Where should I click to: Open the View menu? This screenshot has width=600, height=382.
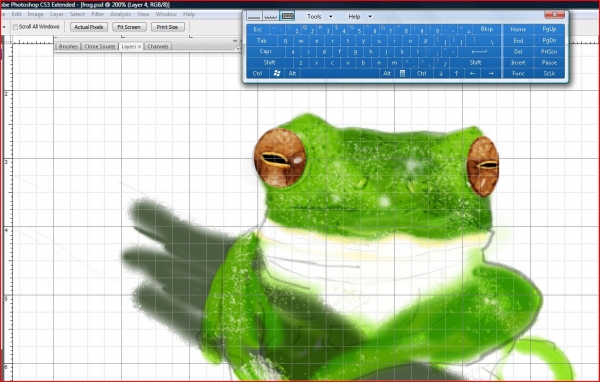click(143, 14)
